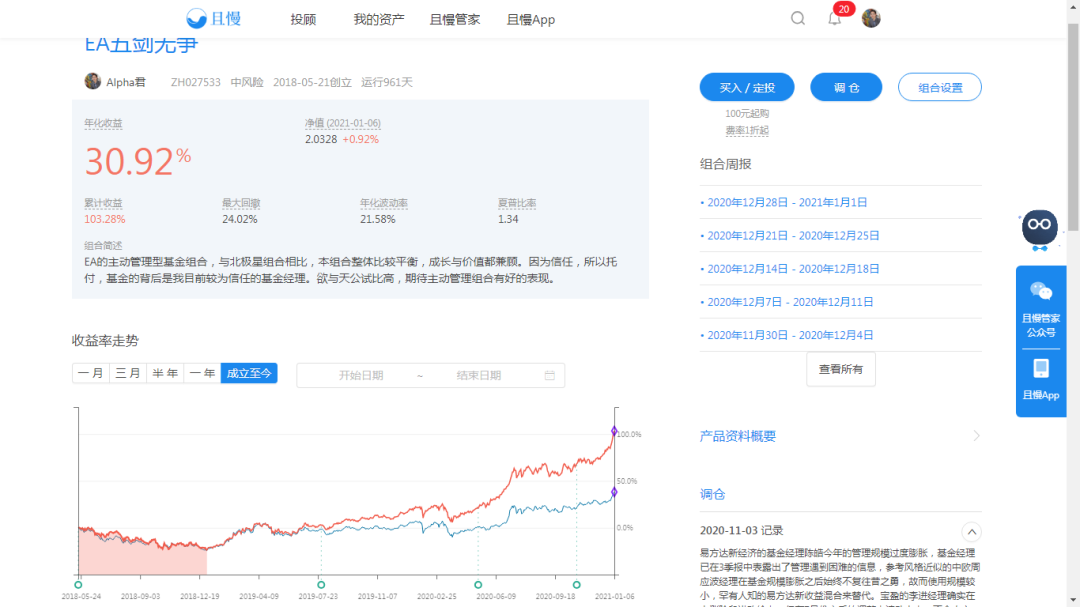Expand the 产品资料概要 arrow

tap(976, 435)
